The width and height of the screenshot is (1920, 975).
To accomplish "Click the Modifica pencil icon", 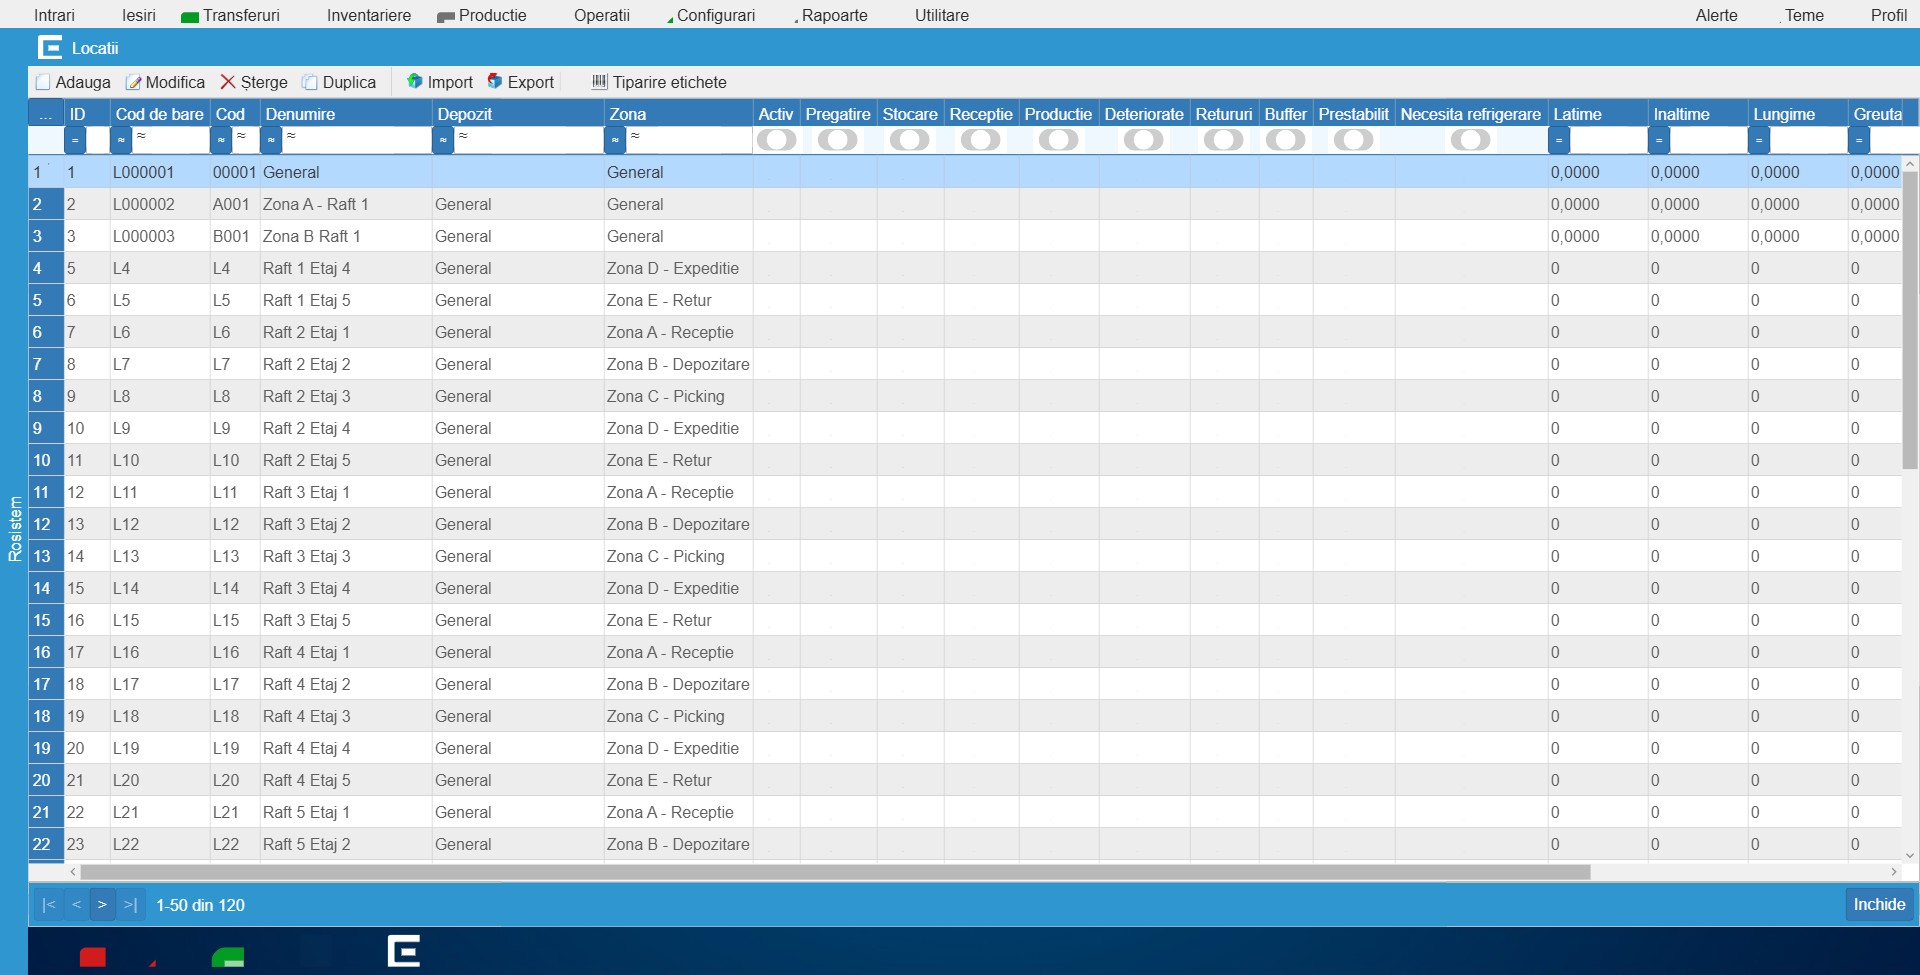I will click(133, 82).
